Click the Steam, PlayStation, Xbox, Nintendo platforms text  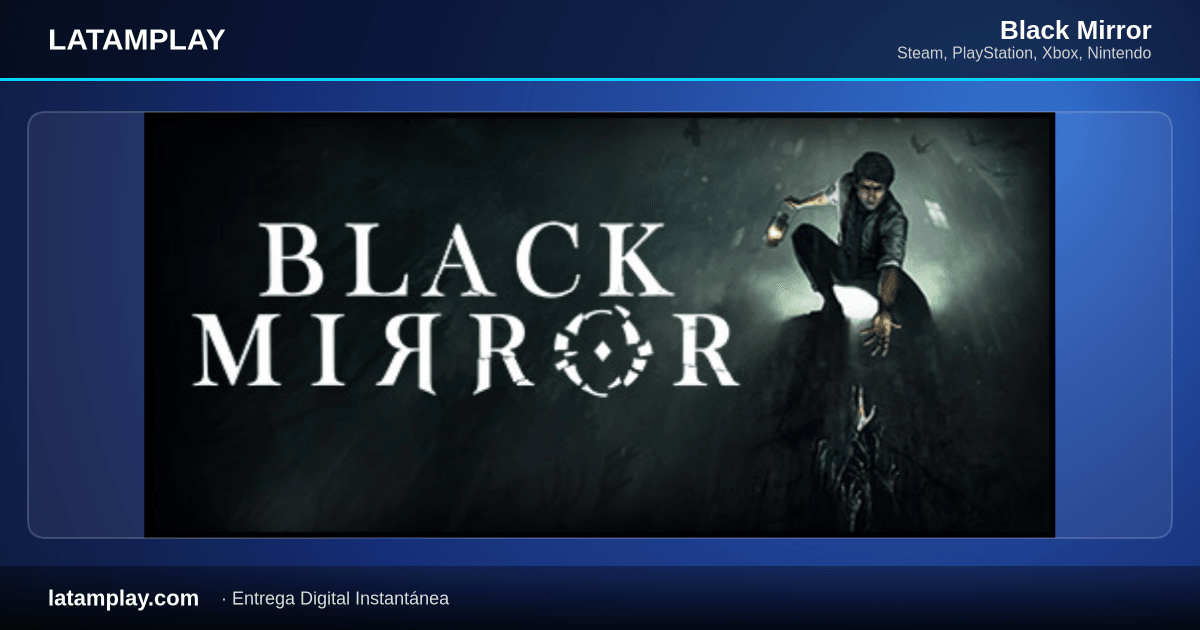(x=1024, y=53)
